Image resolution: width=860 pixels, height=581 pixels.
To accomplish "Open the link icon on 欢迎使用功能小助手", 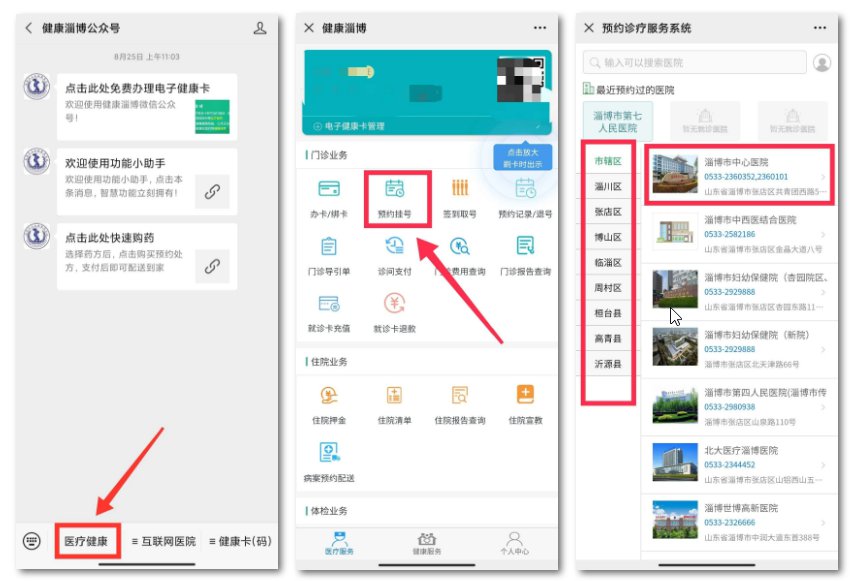I will 212,191.
